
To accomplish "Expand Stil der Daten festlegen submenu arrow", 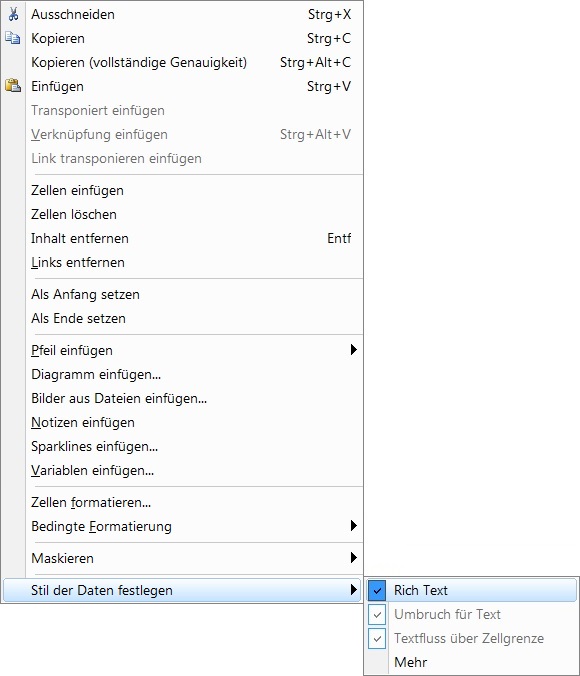I will pyautogui.click(x=354, y=589).
